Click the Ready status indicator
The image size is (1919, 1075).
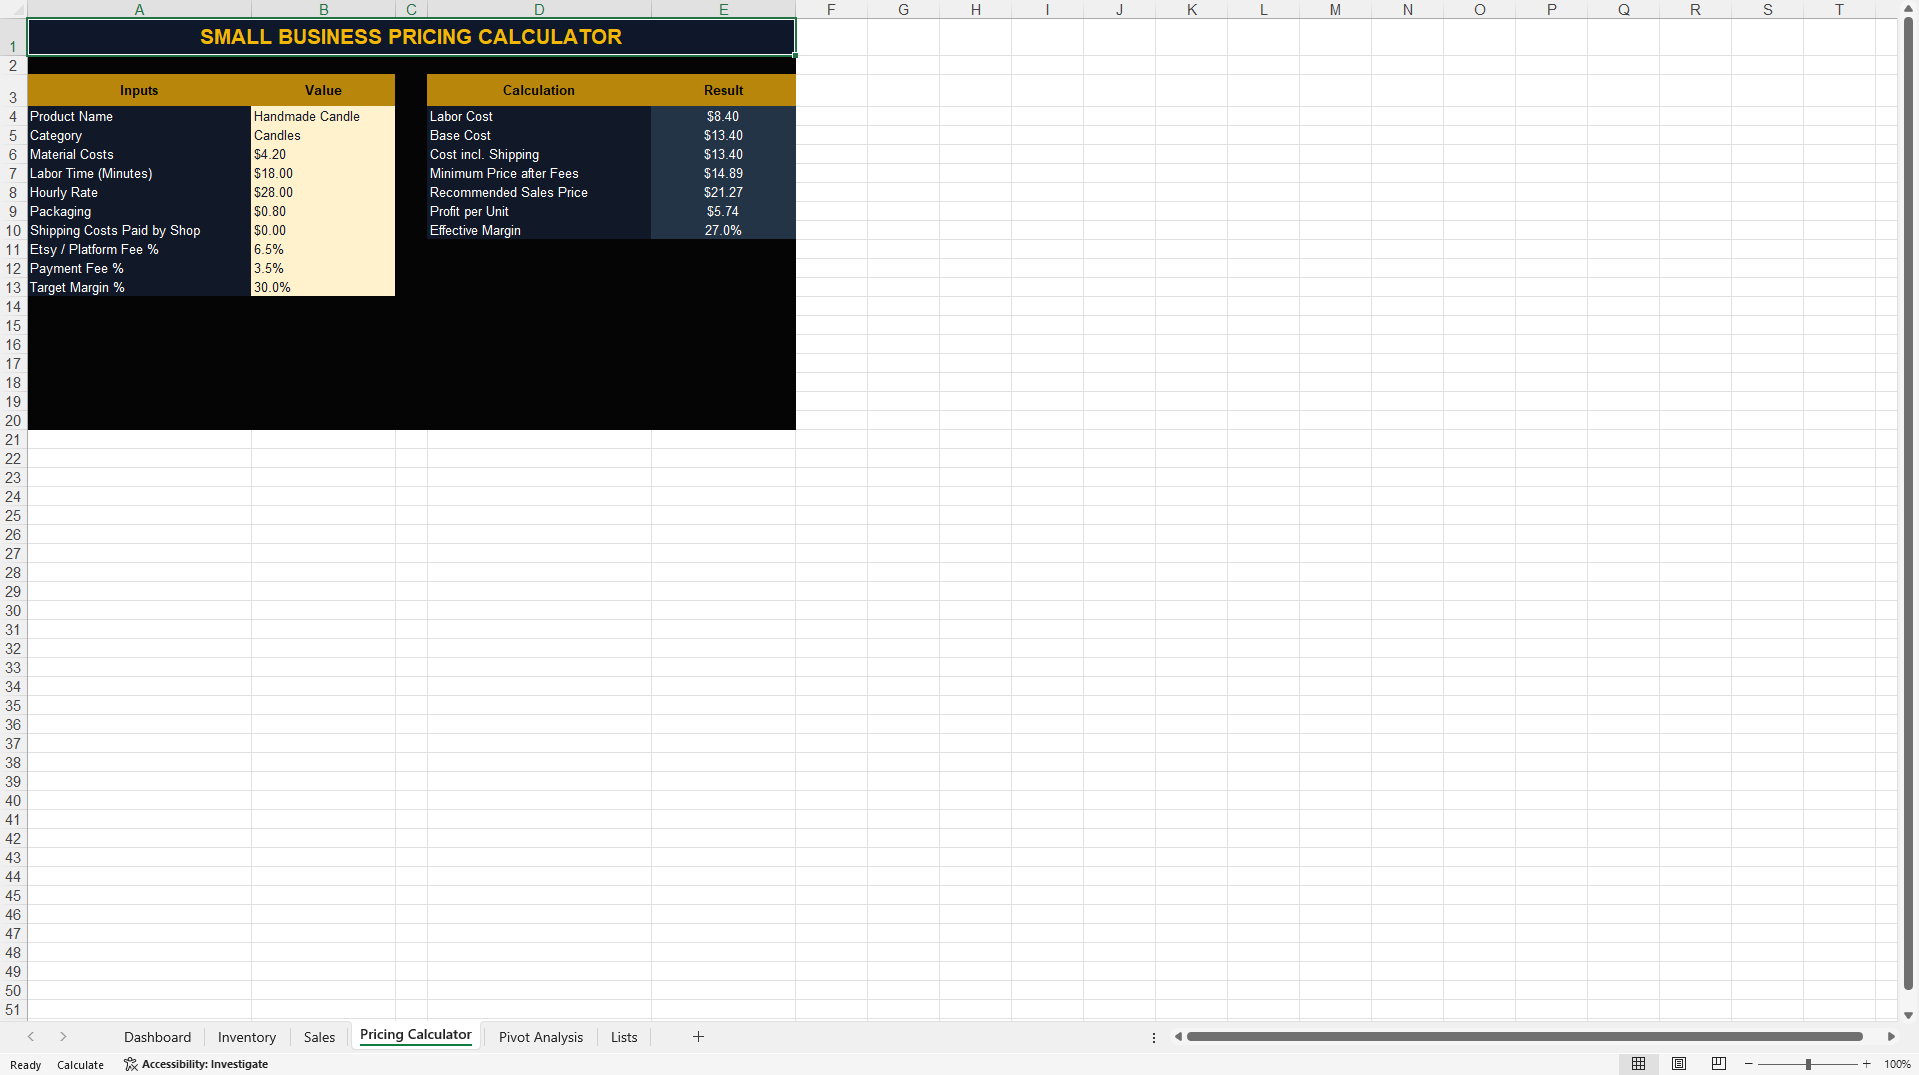(26, 1065)
